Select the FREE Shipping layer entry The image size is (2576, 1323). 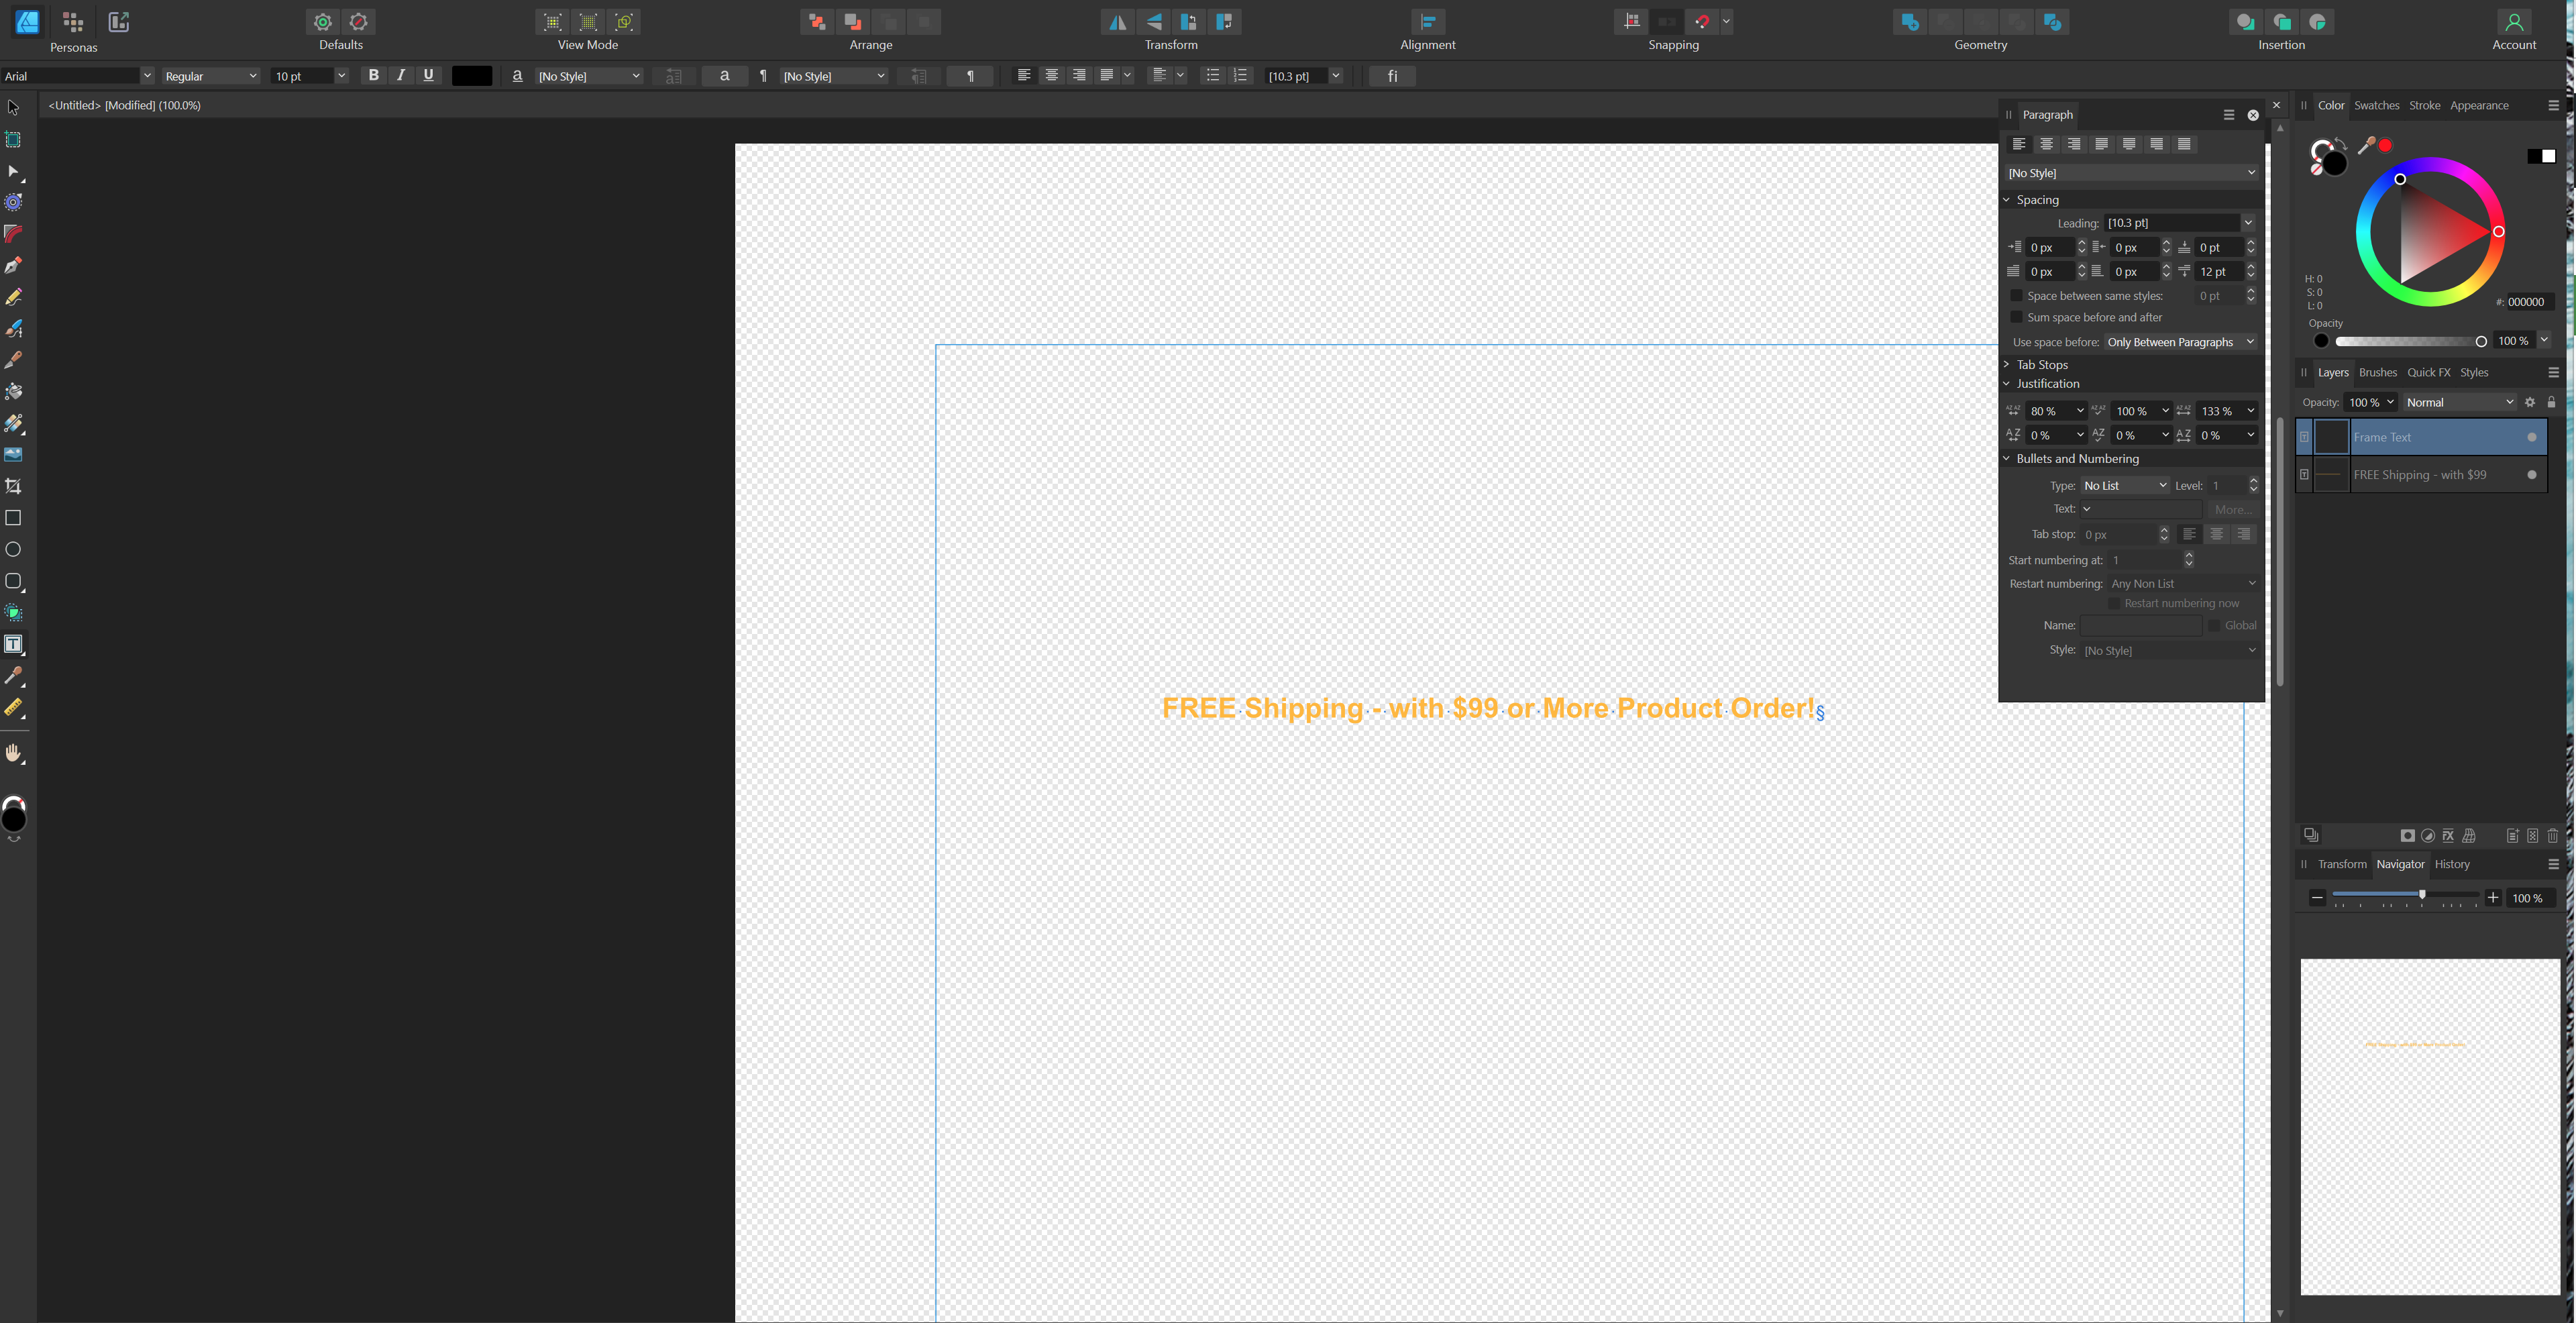coord(2419,475)
